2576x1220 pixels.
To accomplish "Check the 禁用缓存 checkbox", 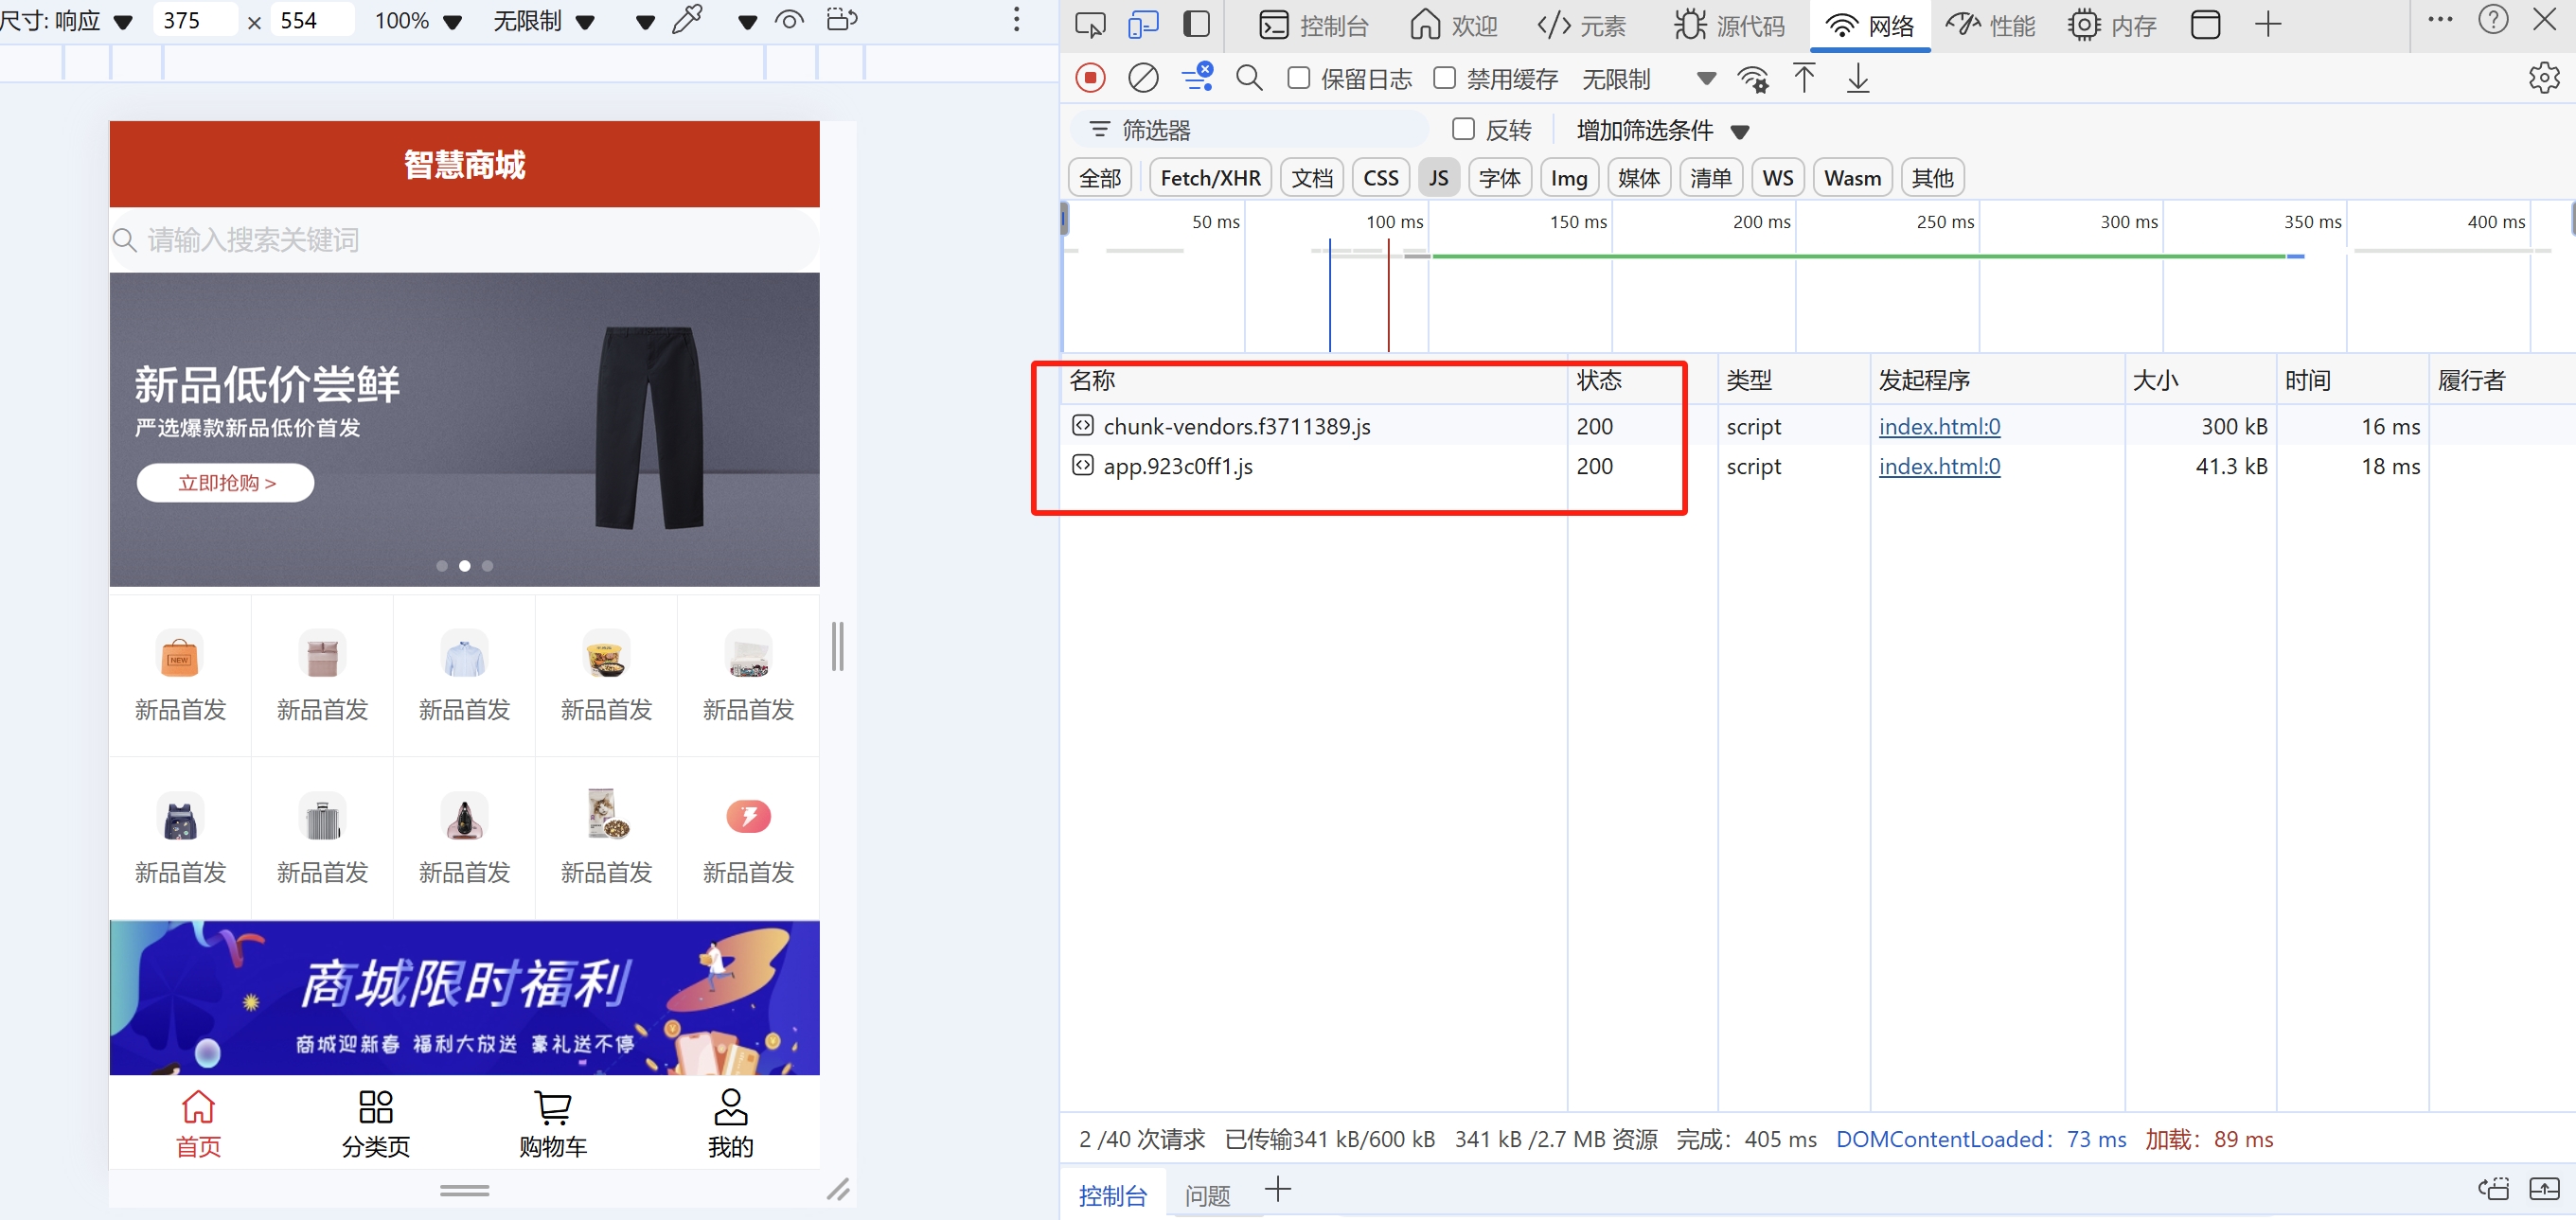I will click(x=1444, y=78).
